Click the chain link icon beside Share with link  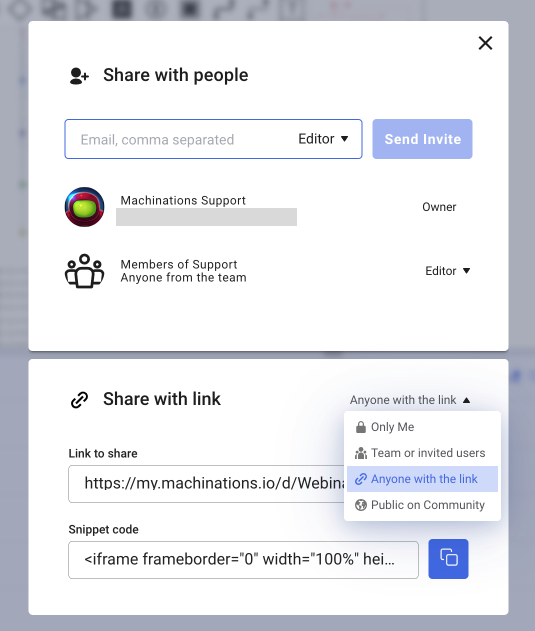click(79, 400)
